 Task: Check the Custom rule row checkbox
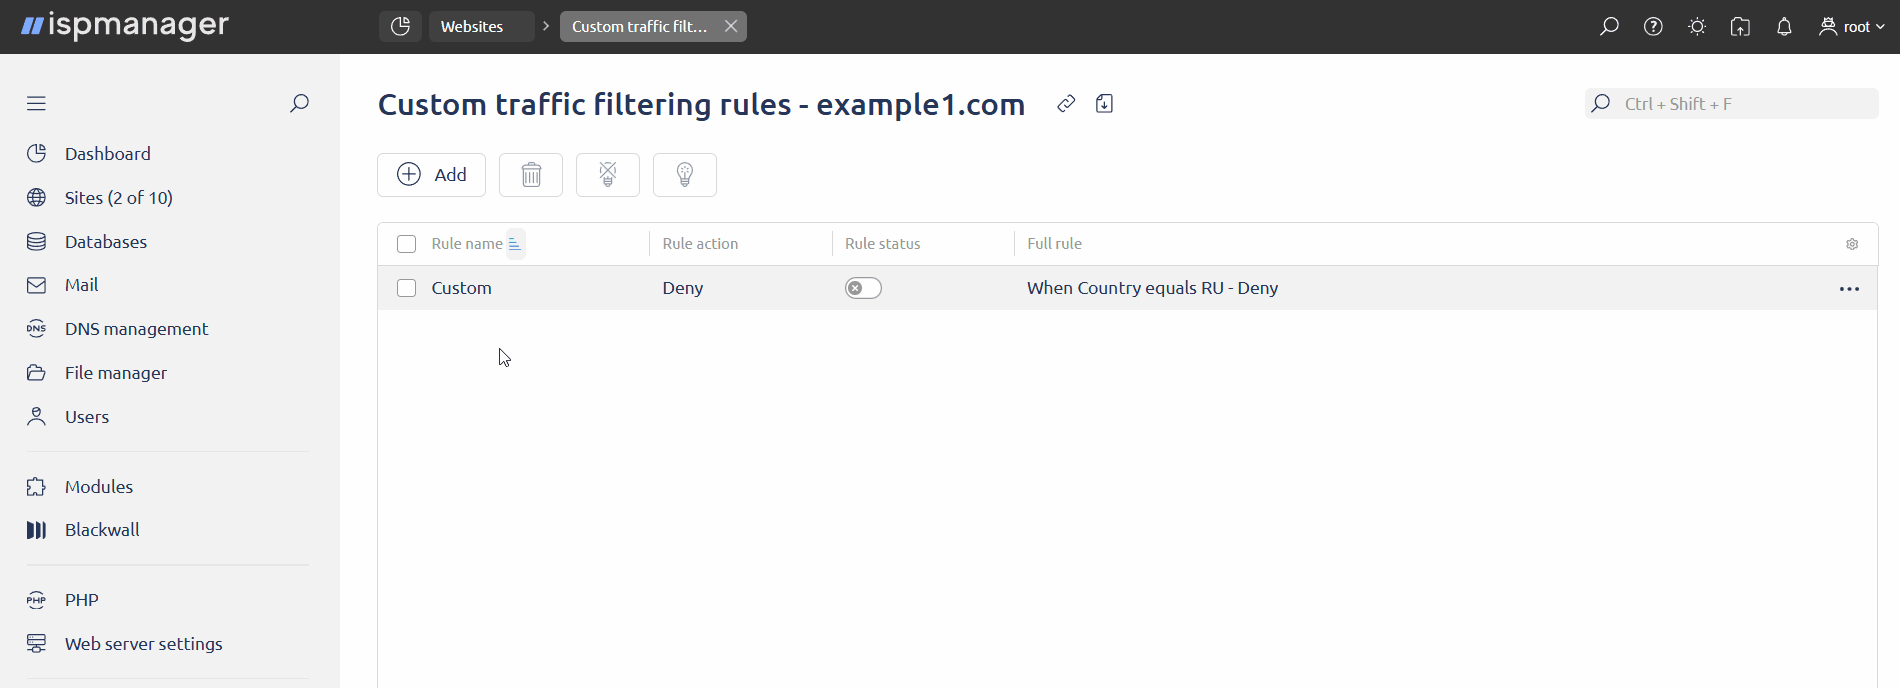[406, 288]
